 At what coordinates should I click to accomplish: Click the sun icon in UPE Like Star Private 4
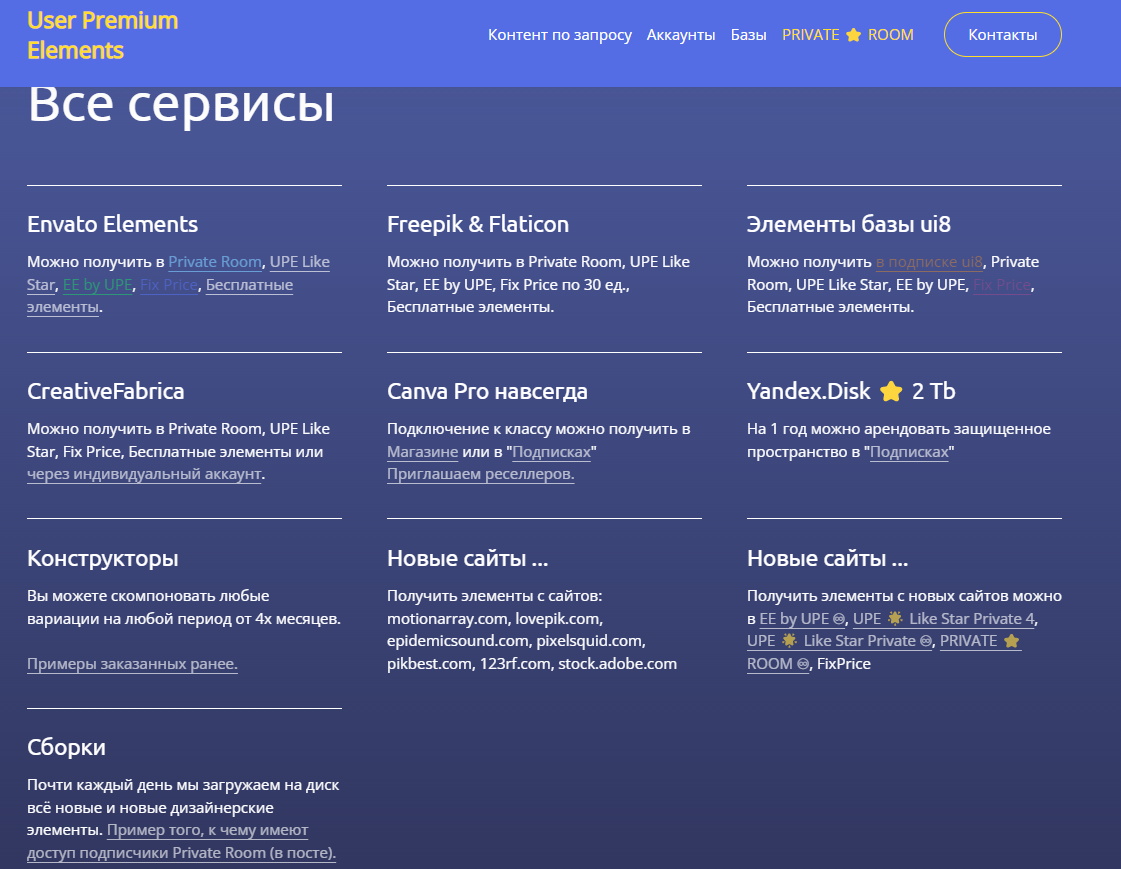click(x=895, y=619)
